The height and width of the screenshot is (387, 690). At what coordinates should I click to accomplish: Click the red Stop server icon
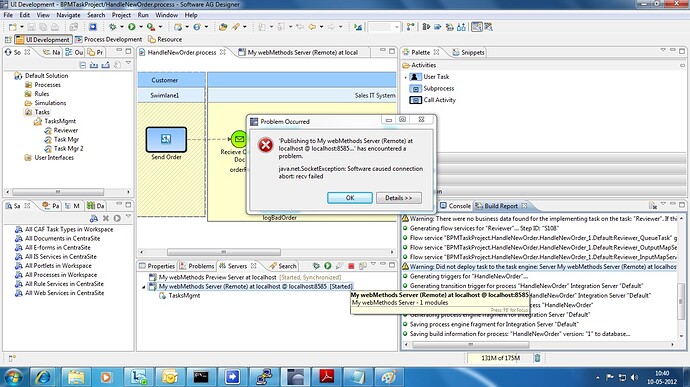pyautogui.click(x=351, y=266)
